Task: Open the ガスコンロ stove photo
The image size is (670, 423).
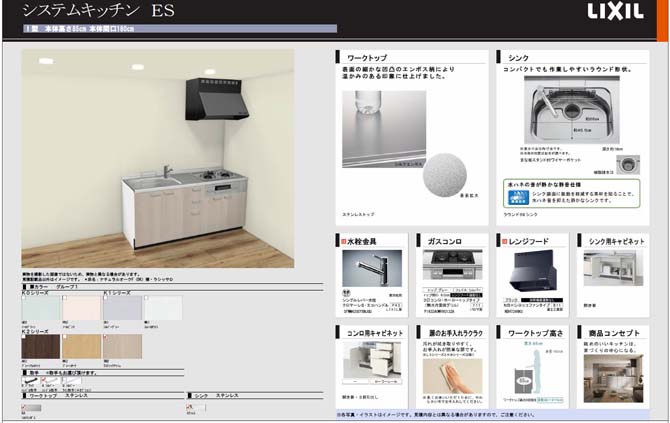Action: pos(453,264)
